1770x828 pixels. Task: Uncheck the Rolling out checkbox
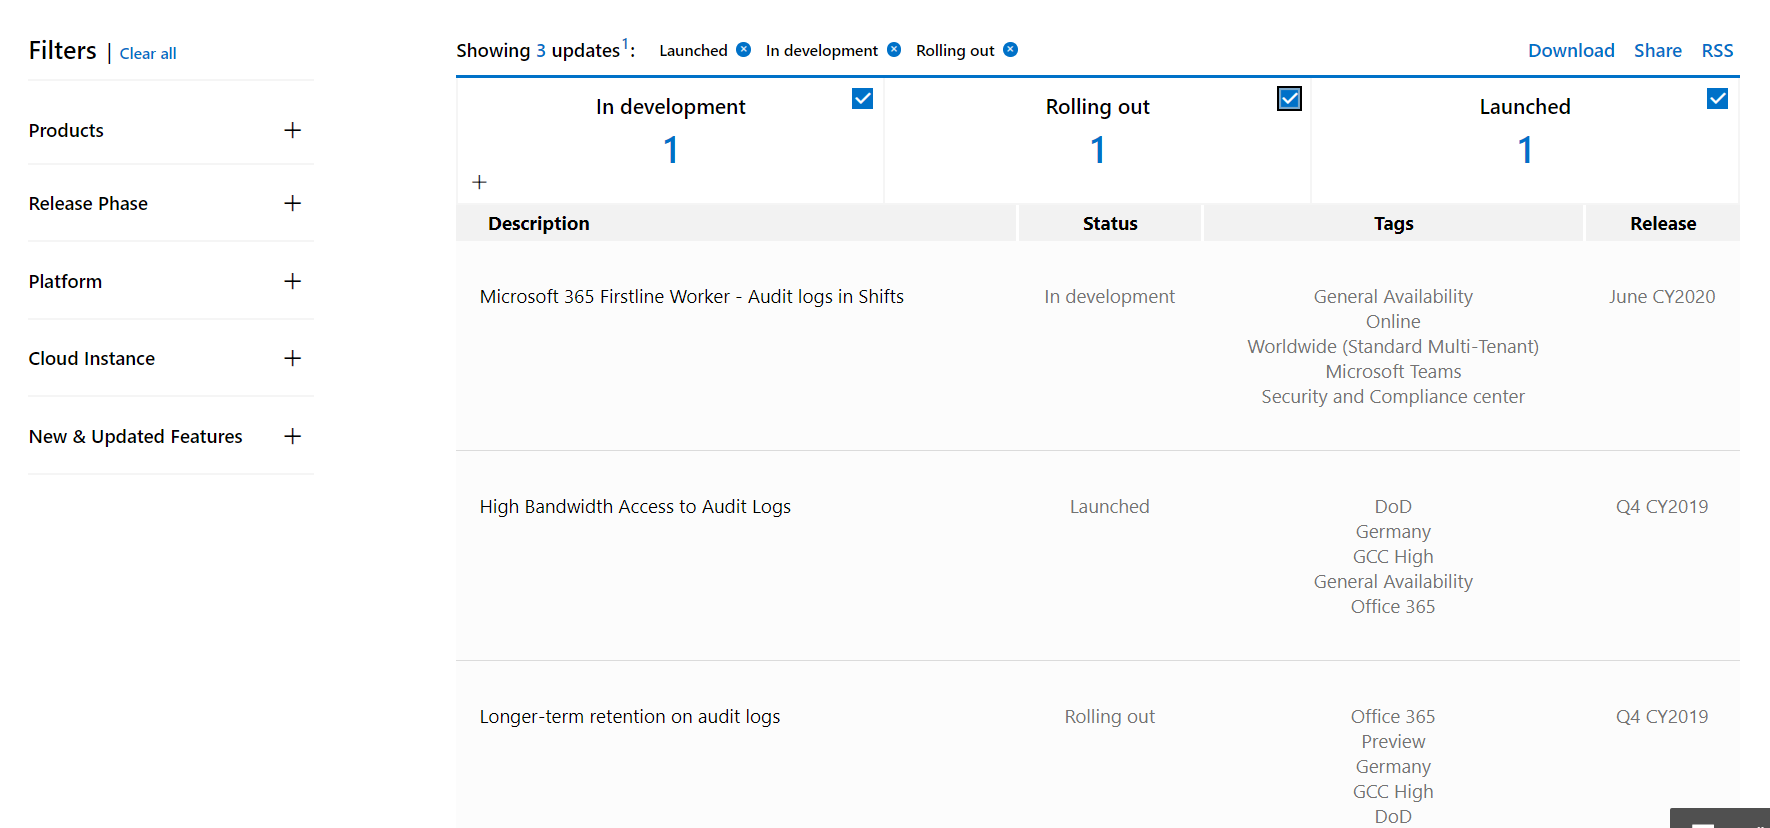(x=1290, y=98)
